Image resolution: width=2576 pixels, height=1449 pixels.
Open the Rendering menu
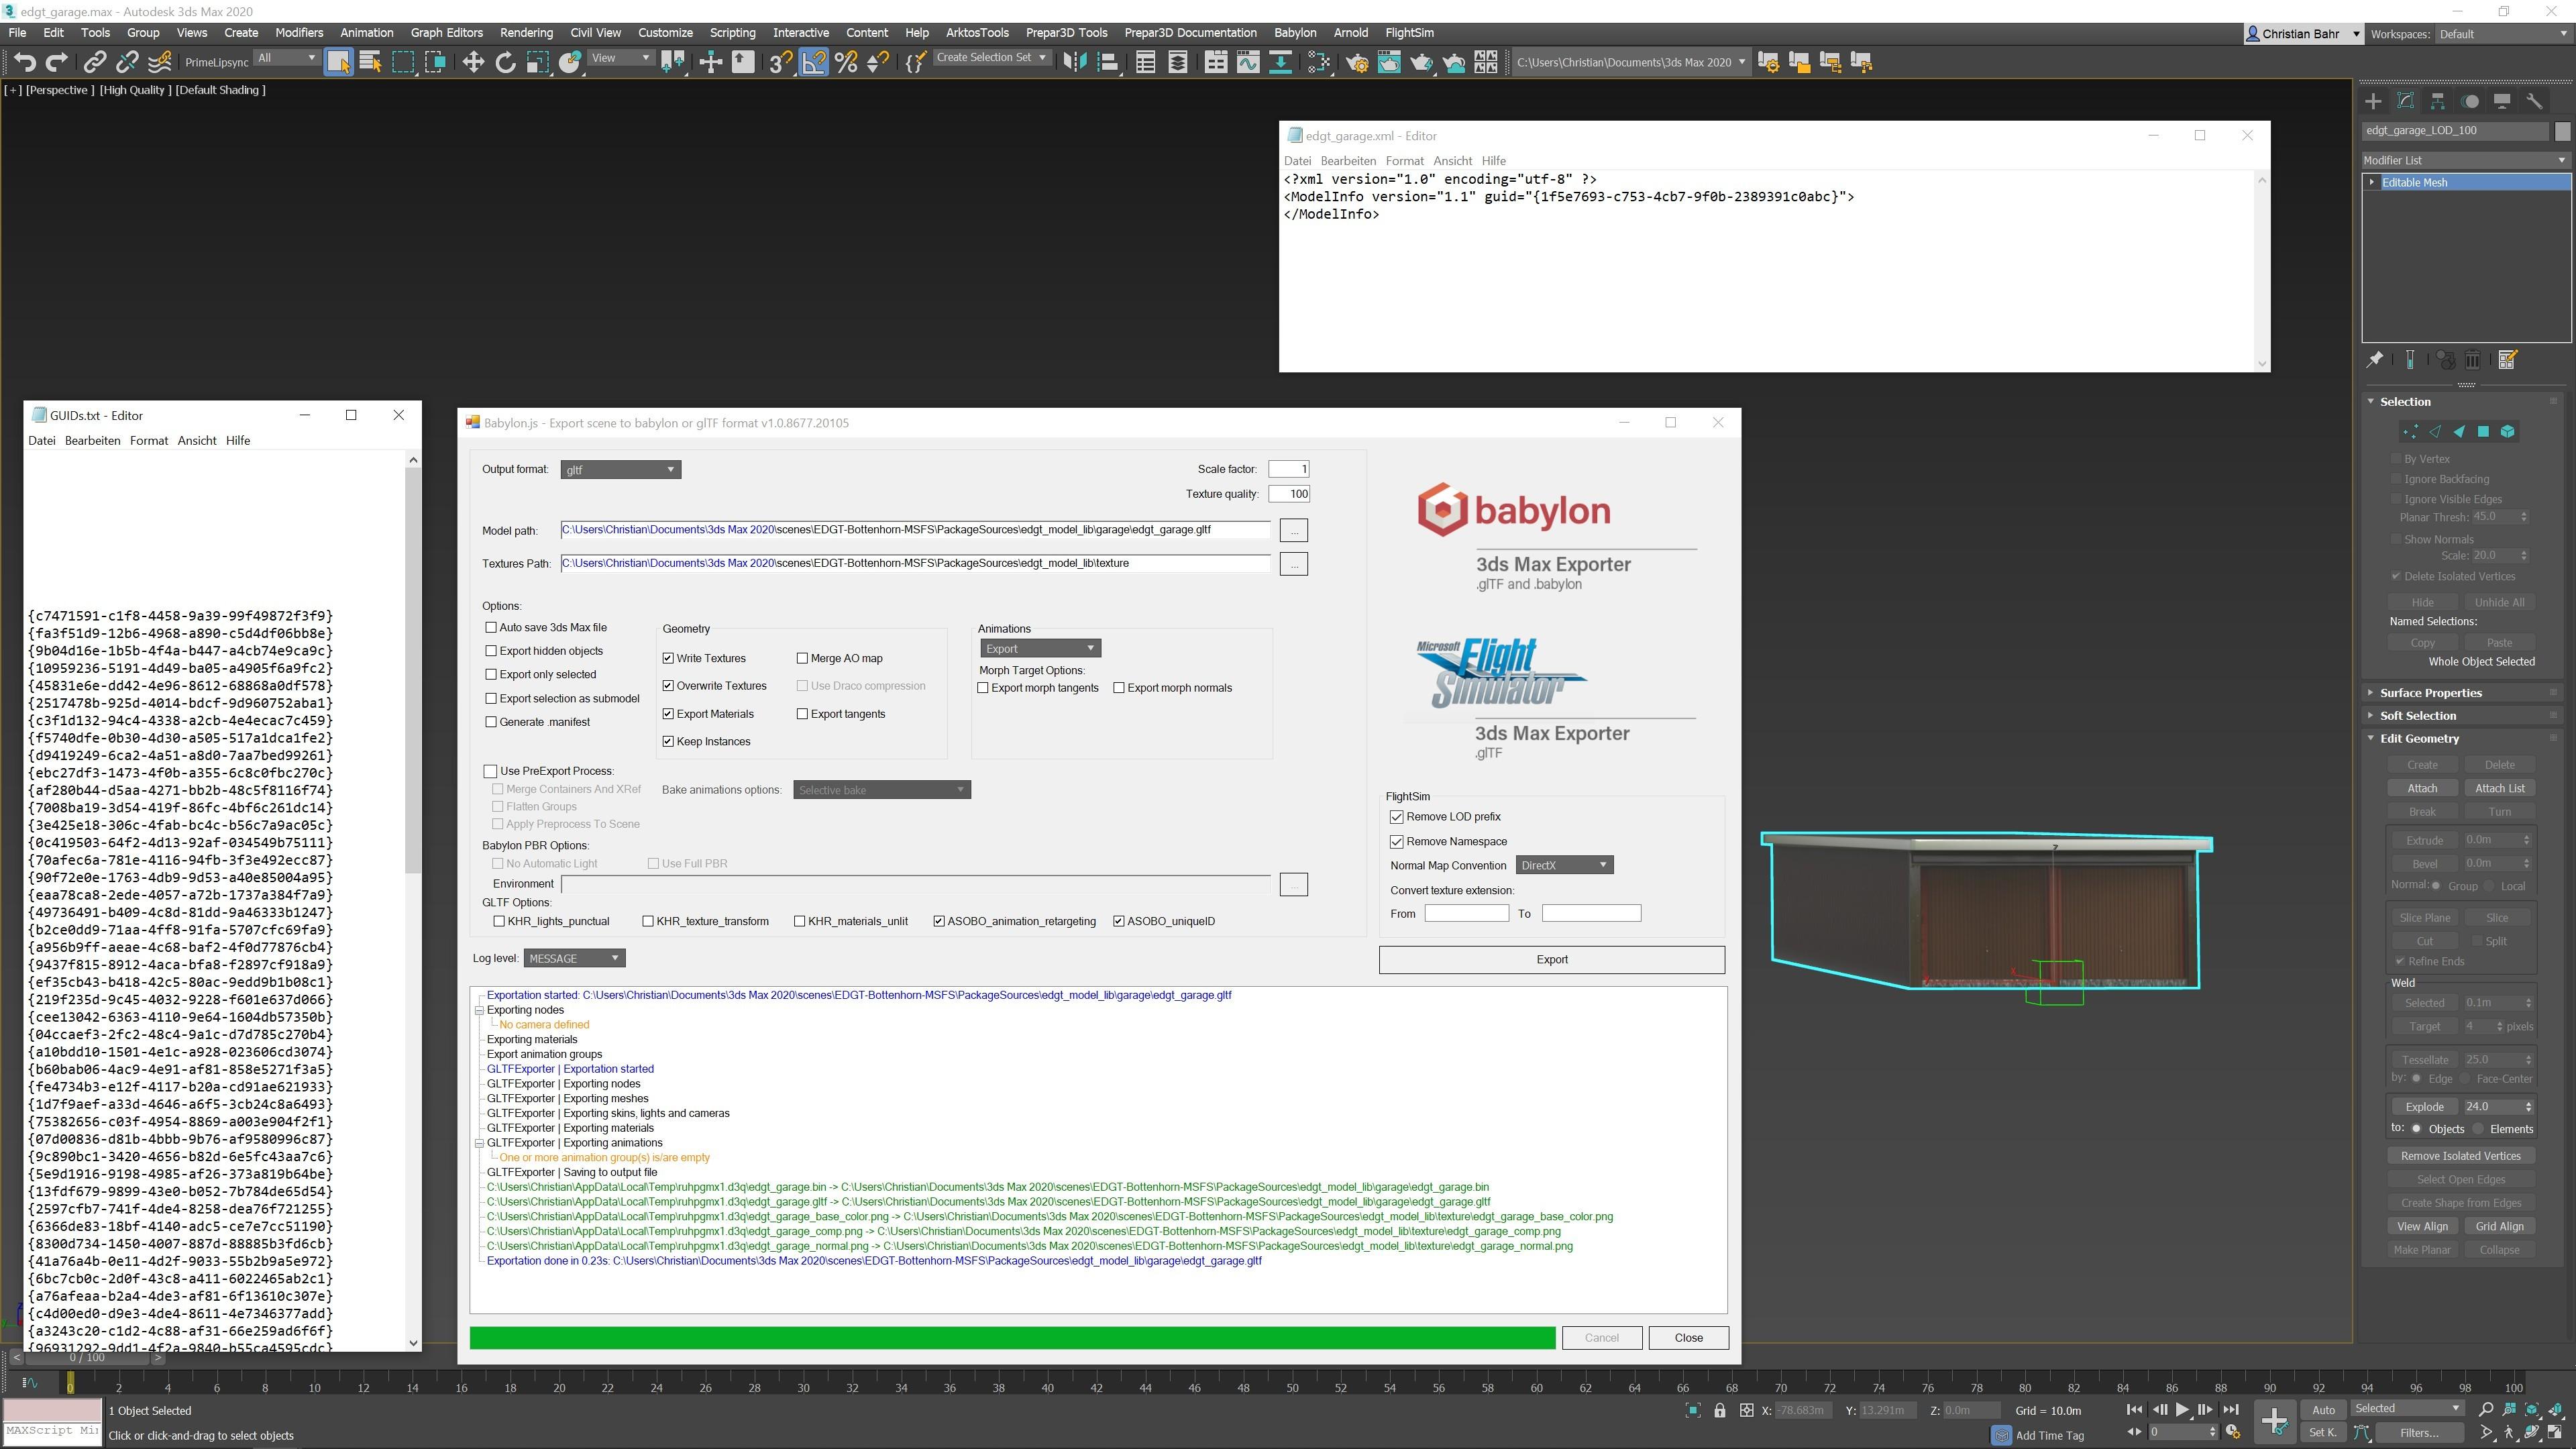(x=526, y=33)
